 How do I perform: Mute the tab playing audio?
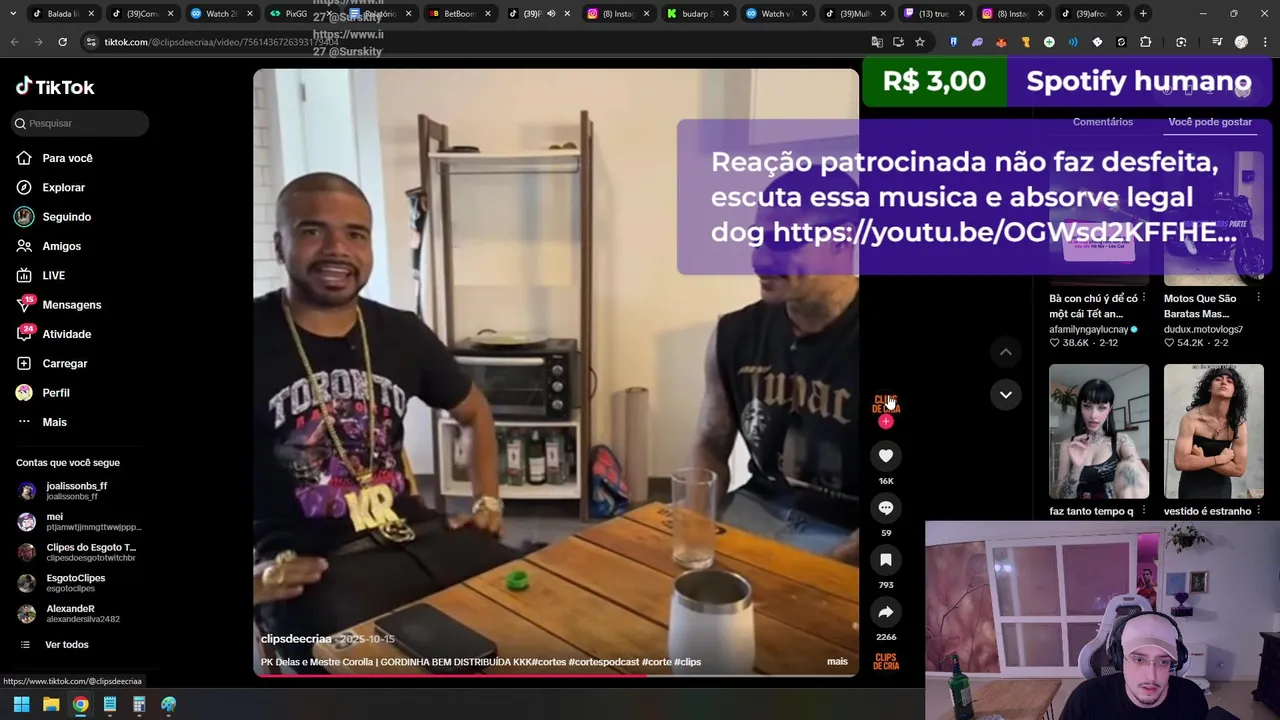tap(551, 14)
